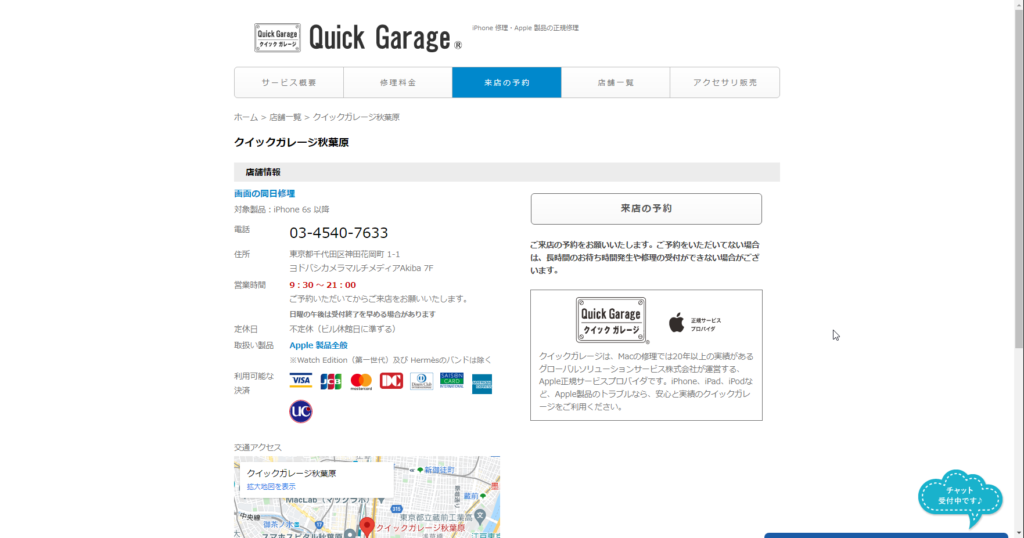
Task: Click the 不定休（ビル休館日に準ずる）text
Action: point(344,329)
